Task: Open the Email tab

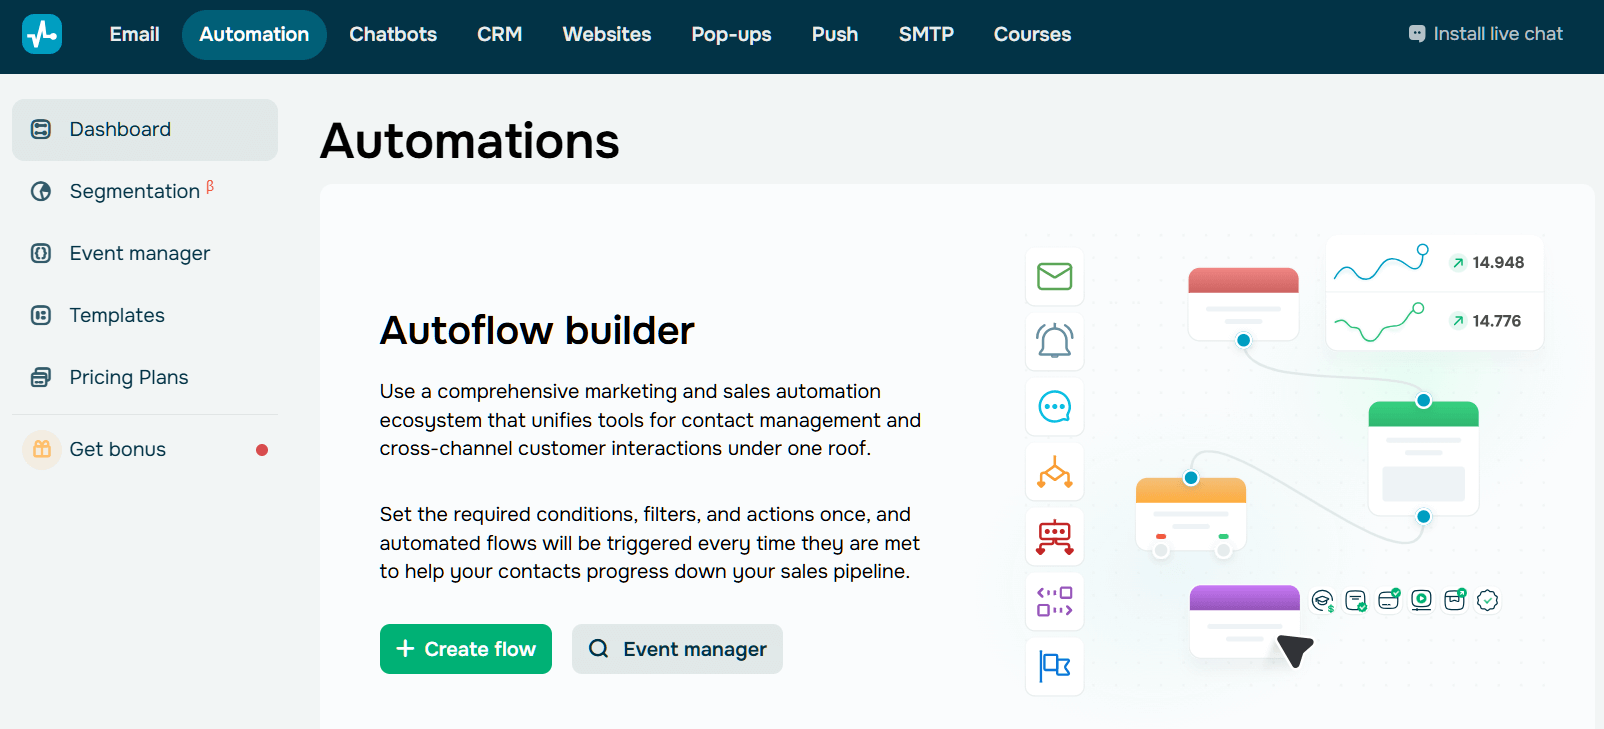Action: click(134, 35)
